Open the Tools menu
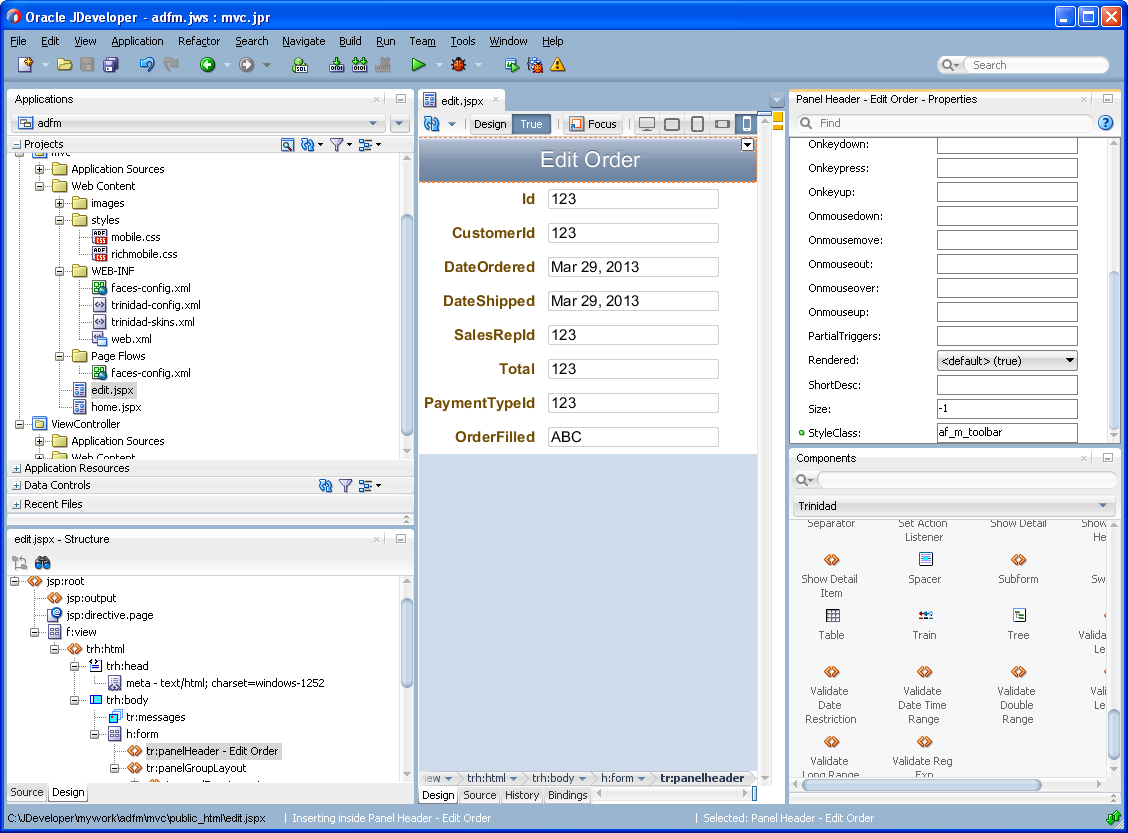 pyautogui.click(x=463, y=41)
